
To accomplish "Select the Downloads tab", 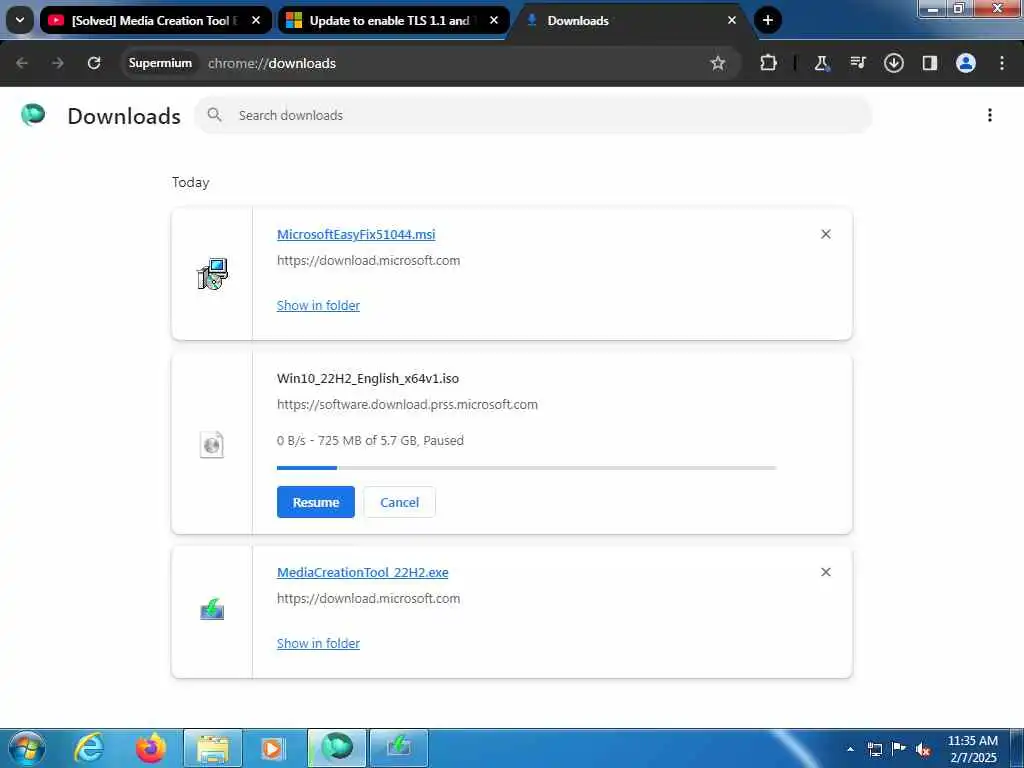I will click(630, 20).
